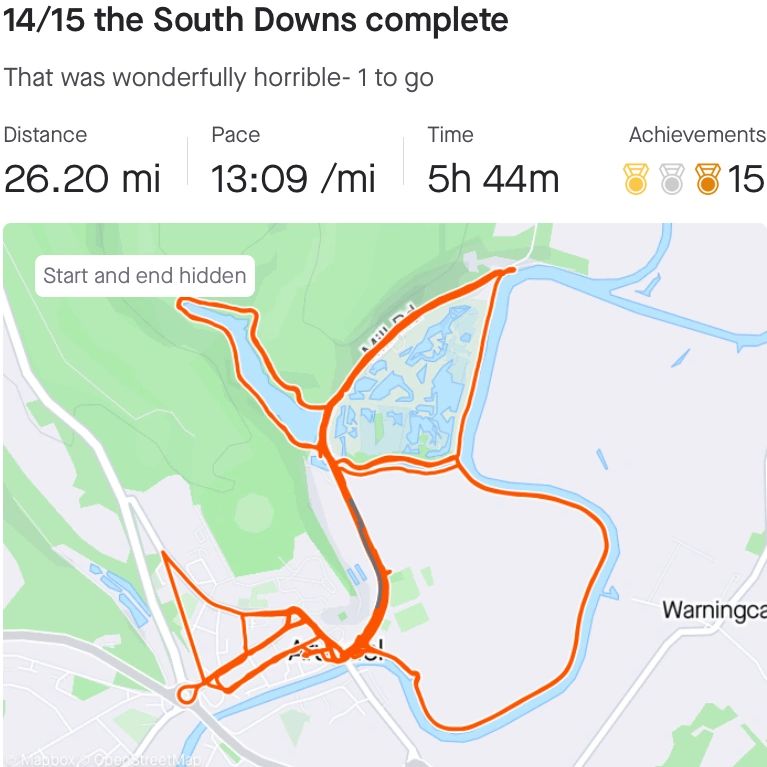This screenshot has width=767, height=767.
Task: Select the 13:09 /mi pace value
Action: (292, 180)
